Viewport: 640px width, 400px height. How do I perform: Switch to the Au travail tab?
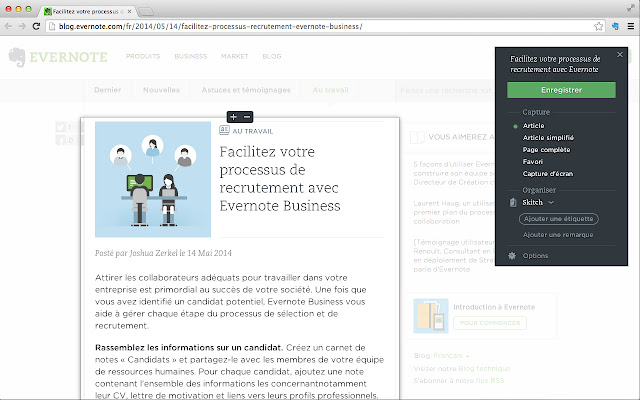[x=330, y=90]
